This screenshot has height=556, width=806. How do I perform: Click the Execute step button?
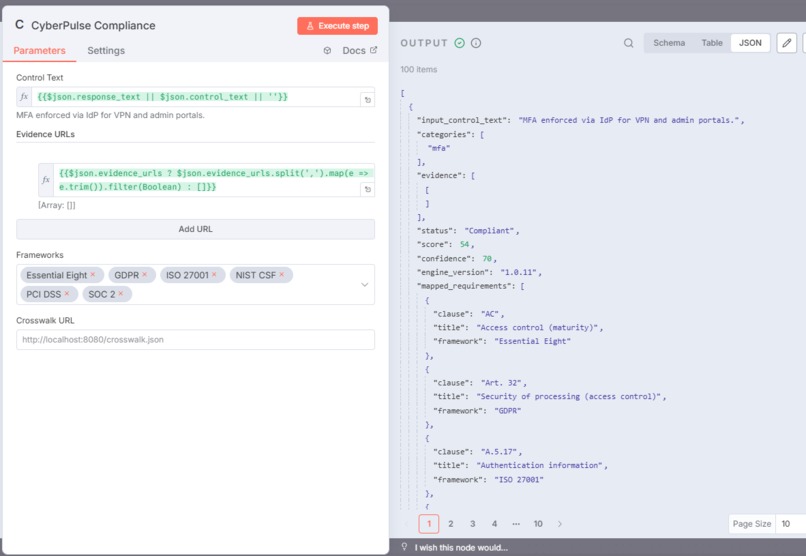(x=337, y=26)
